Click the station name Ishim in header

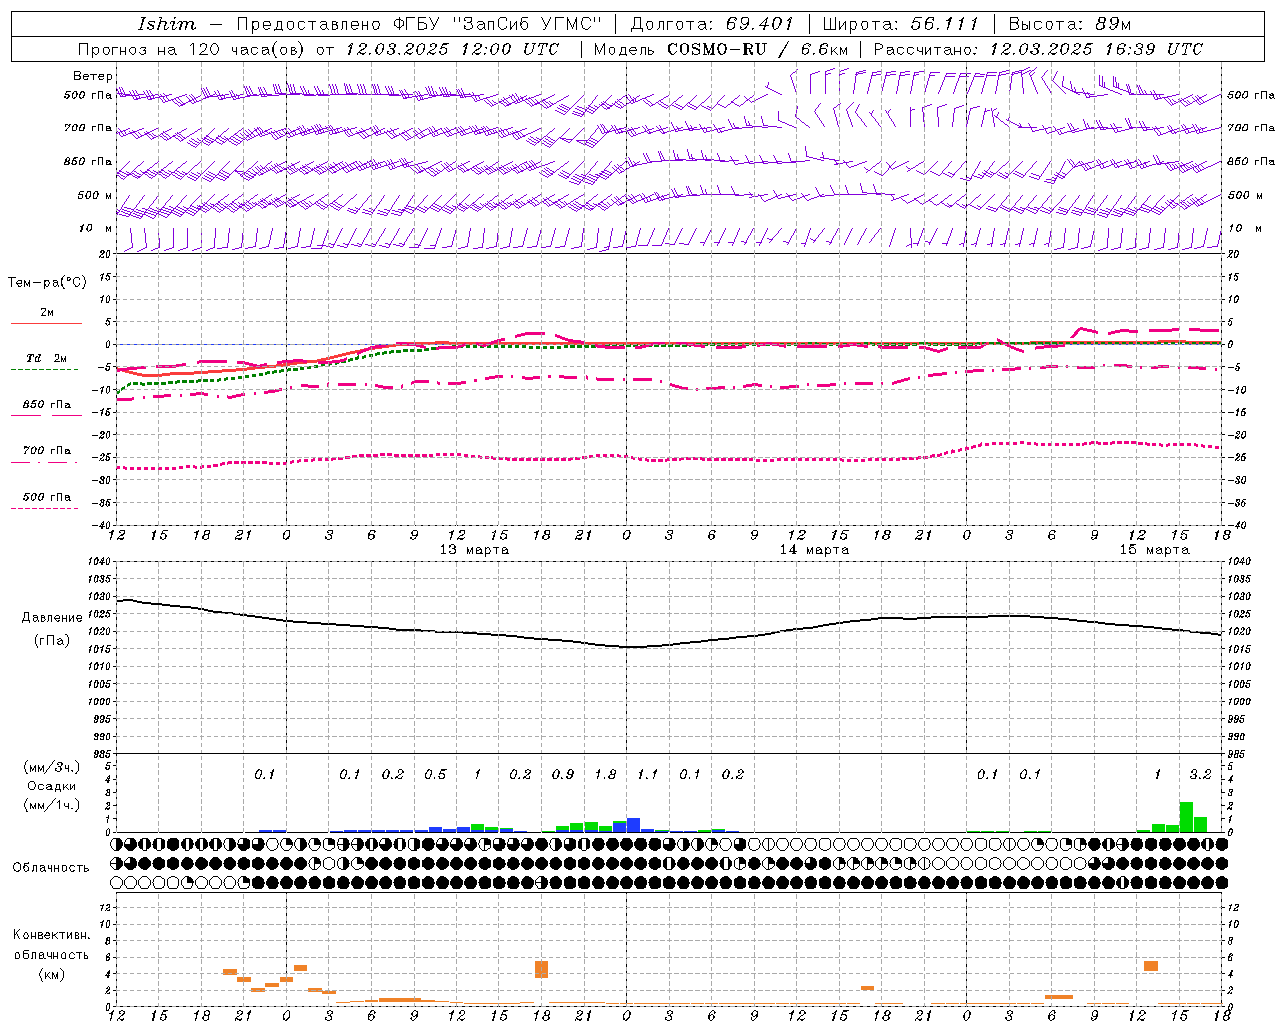[167, 24]
